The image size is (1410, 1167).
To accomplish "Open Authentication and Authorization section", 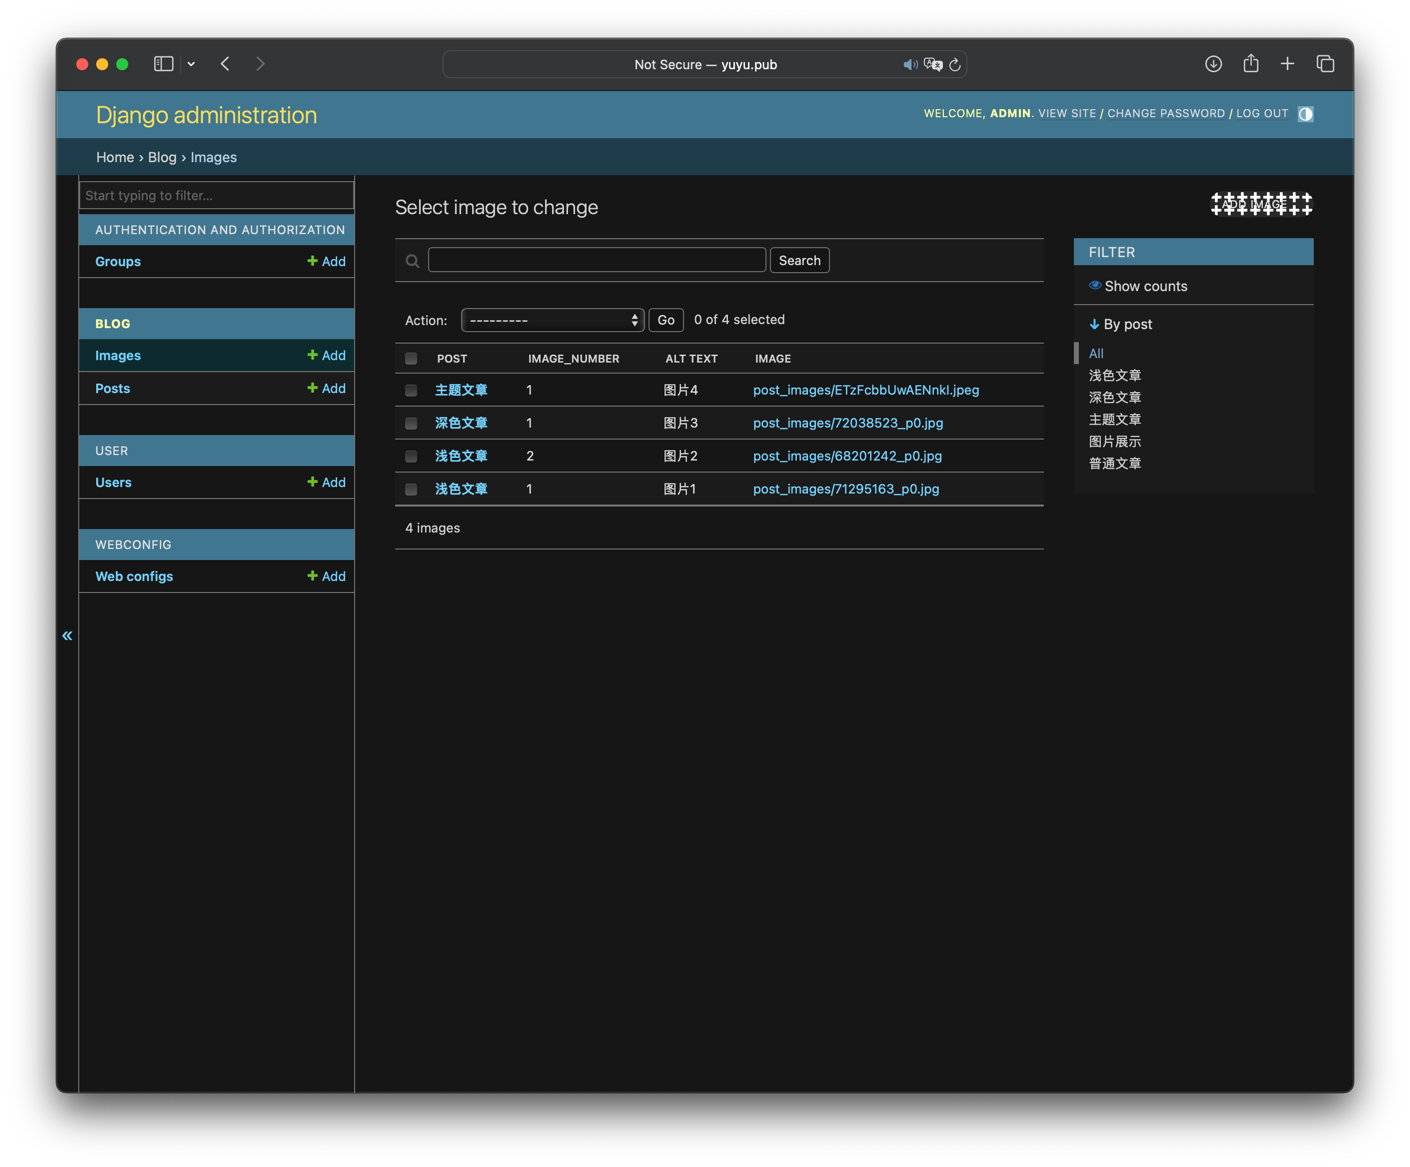I will [x=220, y=230].
